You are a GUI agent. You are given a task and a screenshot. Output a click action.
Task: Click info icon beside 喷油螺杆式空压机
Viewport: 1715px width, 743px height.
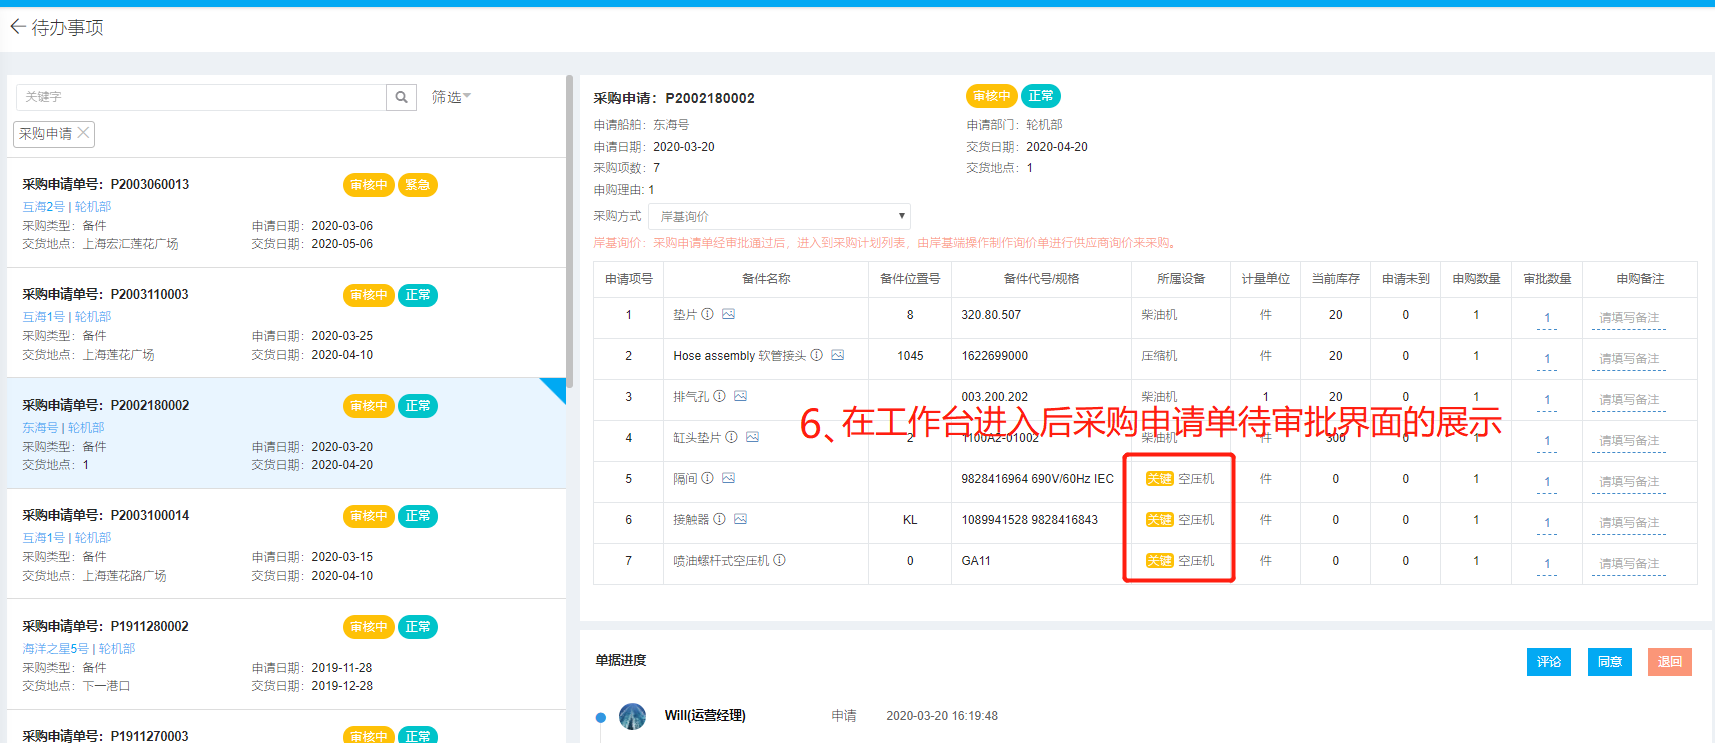779,560
